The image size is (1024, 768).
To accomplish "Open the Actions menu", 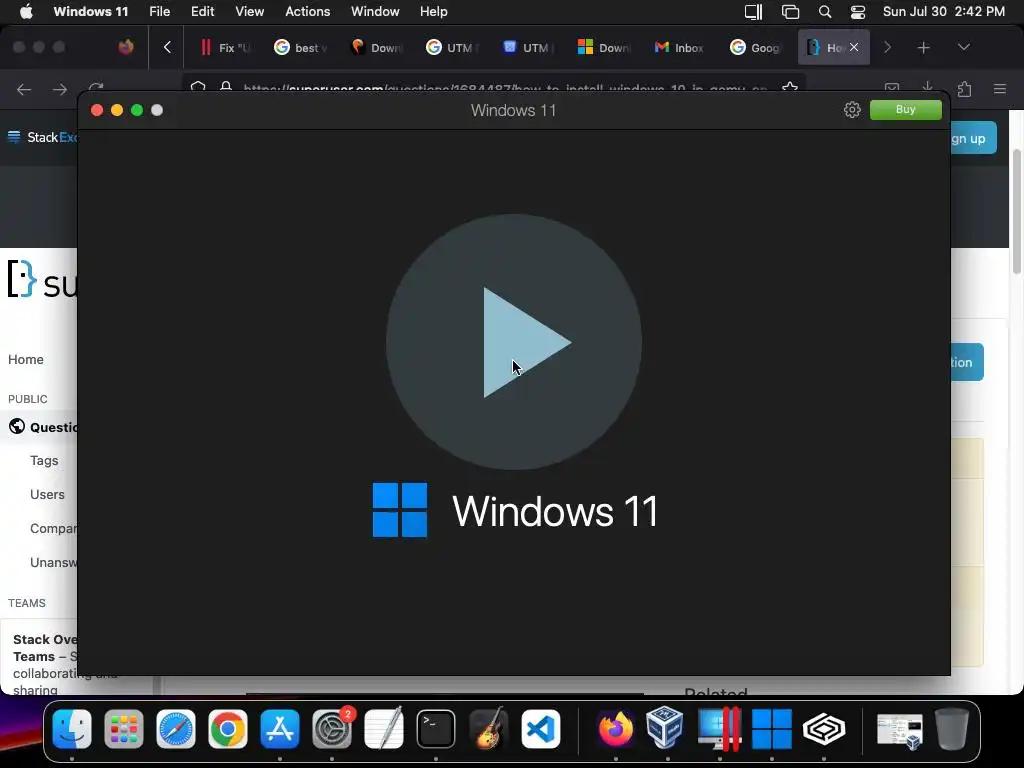I will coord(308,12).
